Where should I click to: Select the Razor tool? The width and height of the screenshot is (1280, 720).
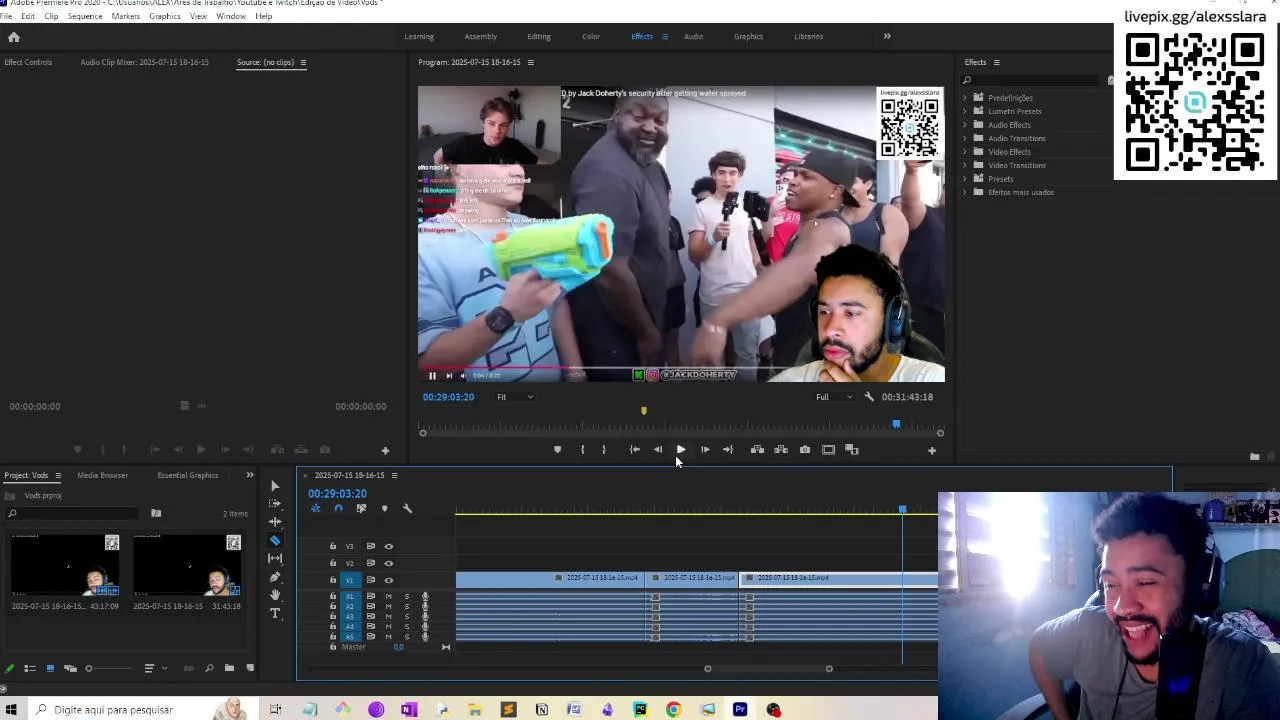275,540
